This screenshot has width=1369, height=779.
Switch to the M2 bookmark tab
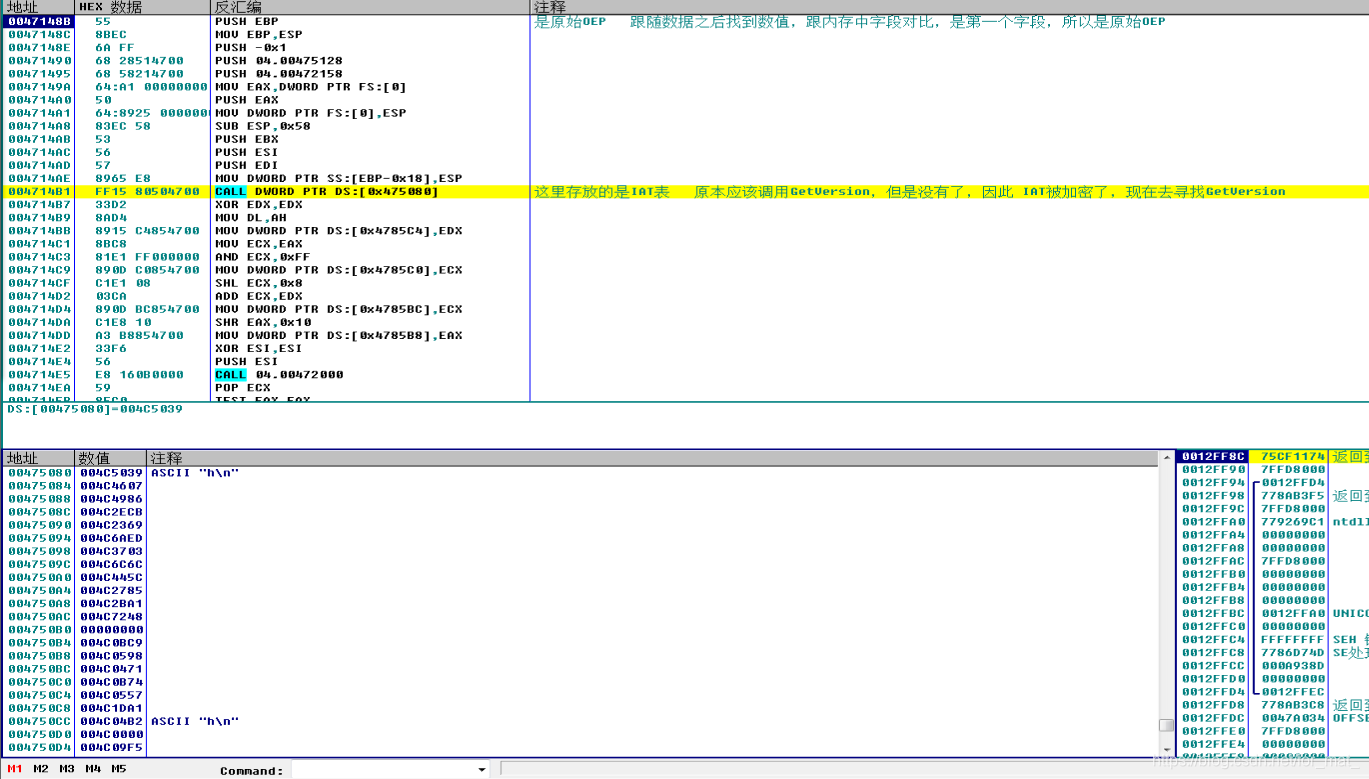coord(41,769)
